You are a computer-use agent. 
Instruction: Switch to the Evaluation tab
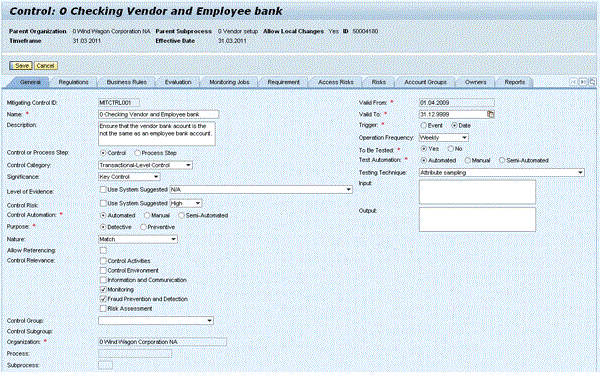178,82
